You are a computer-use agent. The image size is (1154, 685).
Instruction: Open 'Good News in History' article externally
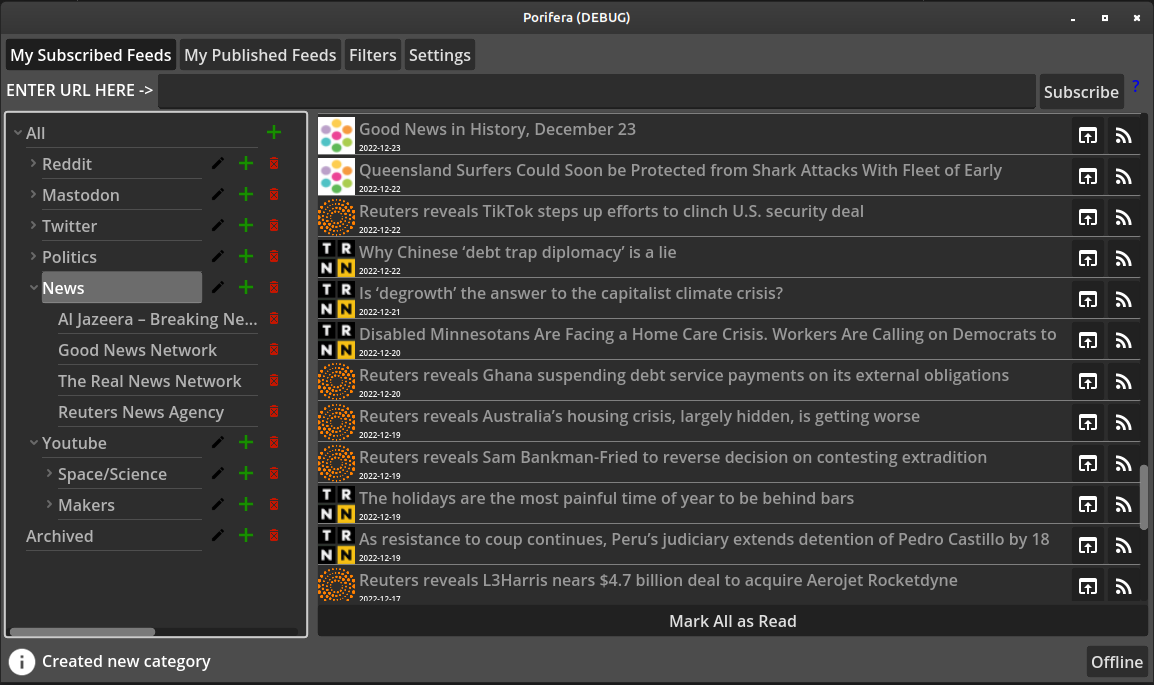click(x=1088, y=135)
